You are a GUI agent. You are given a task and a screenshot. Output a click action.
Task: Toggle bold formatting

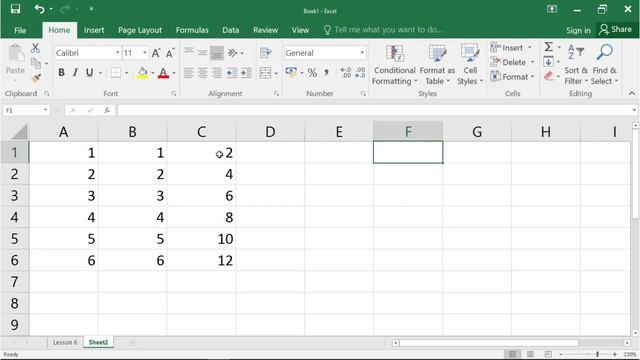pyautogui.click(x=61, y=73)
